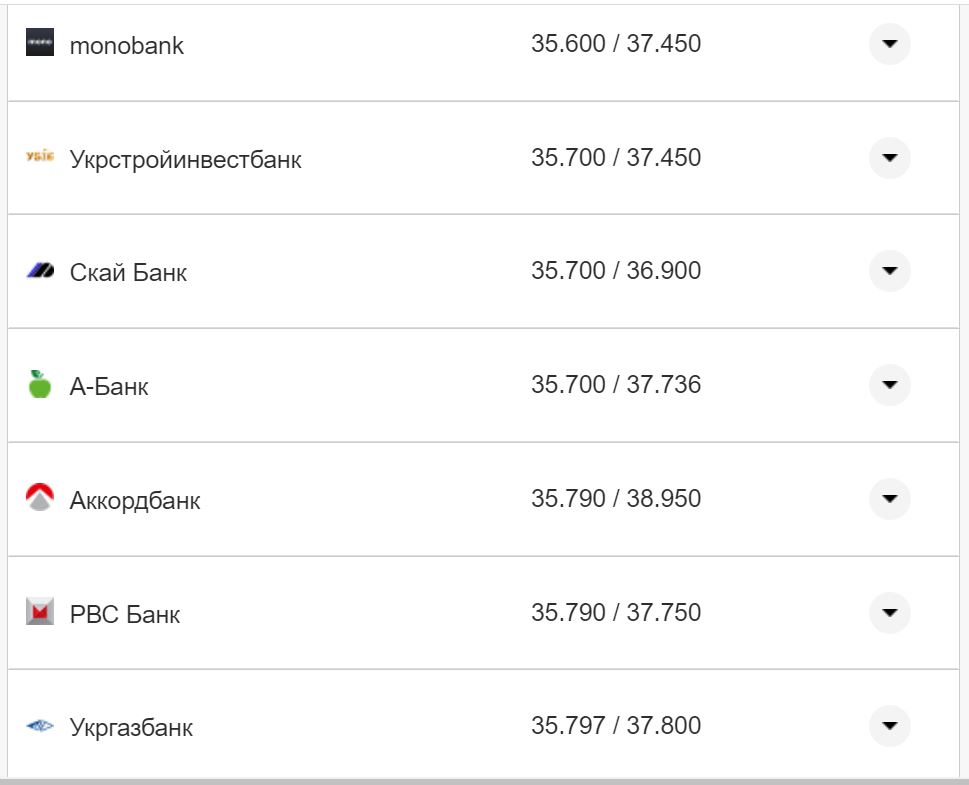
Task: Select the А-Банк bank name
Action: (108, 385)
